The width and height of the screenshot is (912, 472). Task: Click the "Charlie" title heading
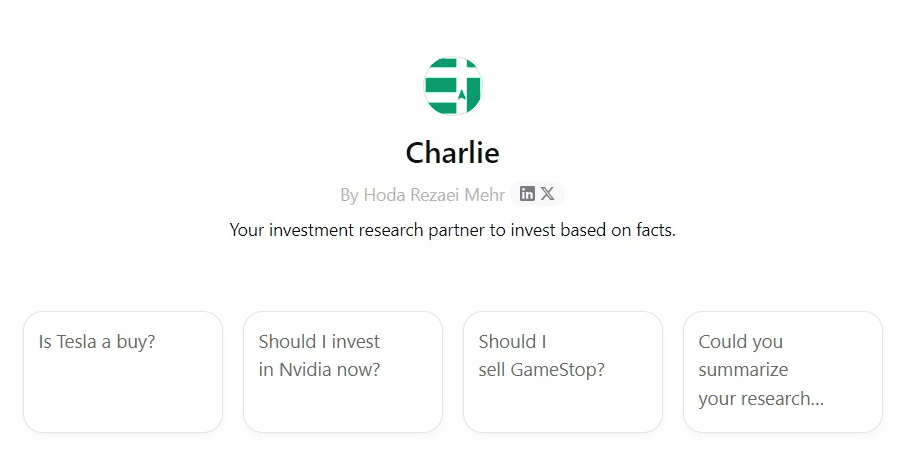453,153
